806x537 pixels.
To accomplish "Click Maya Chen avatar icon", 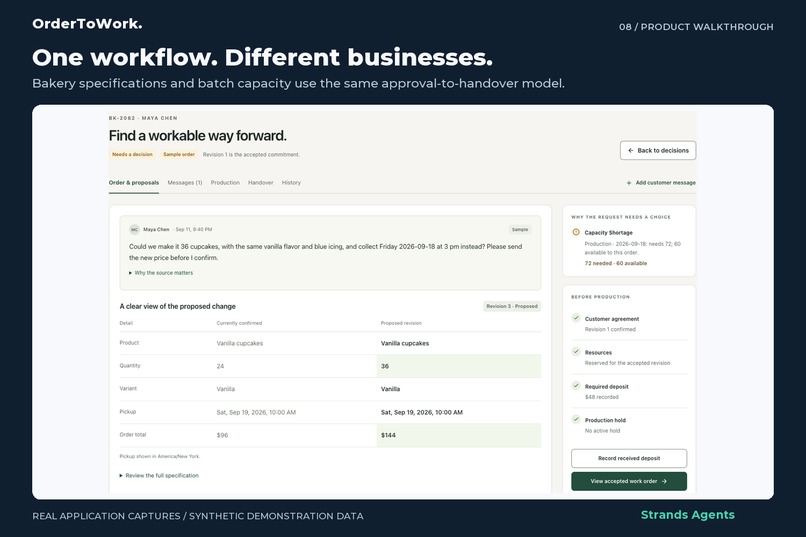I will tap(134, 230).
